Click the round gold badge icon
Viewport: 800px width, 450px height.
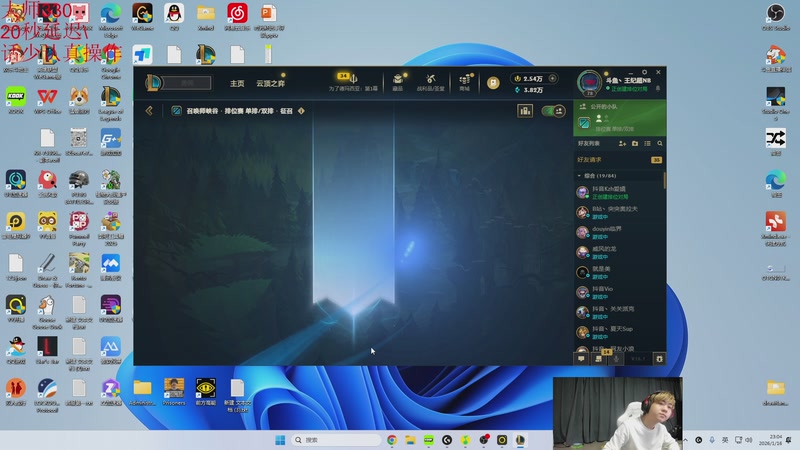click(493, 83)
